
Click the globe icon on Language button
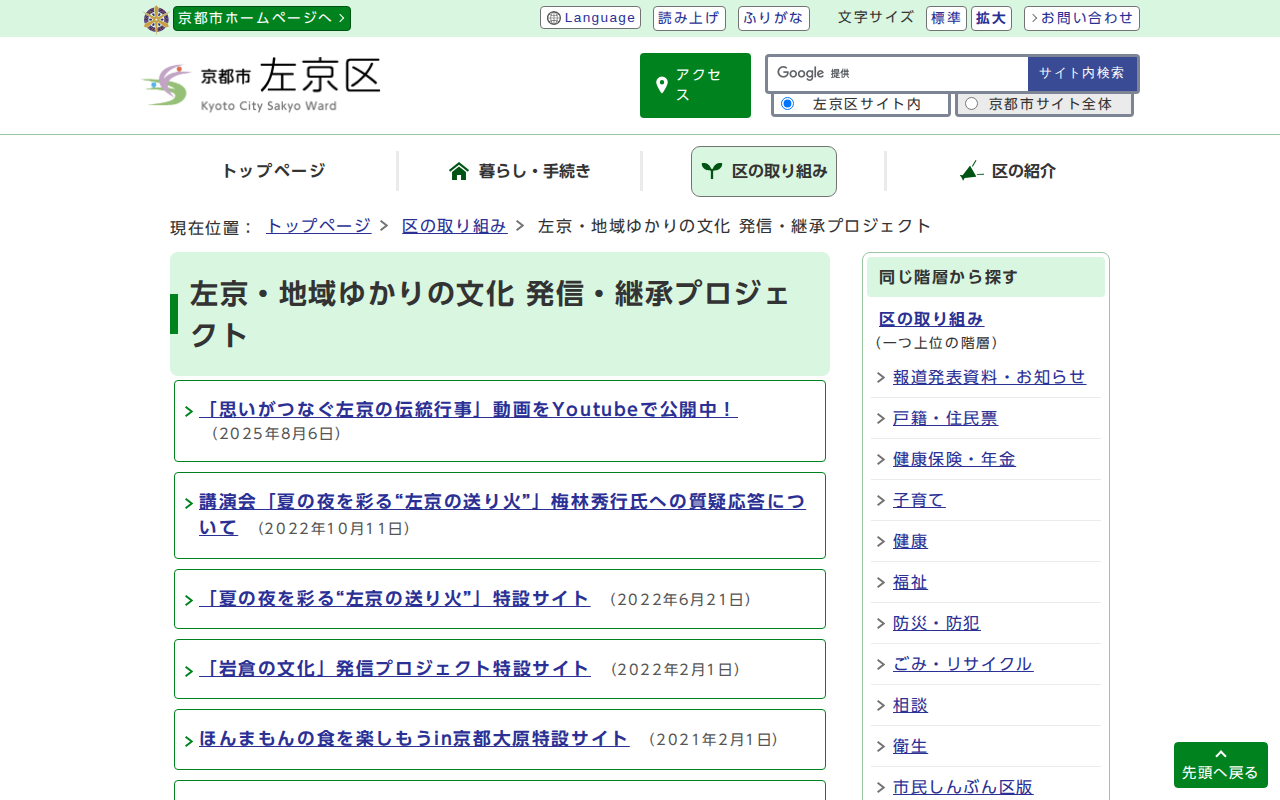click(554, 18)
